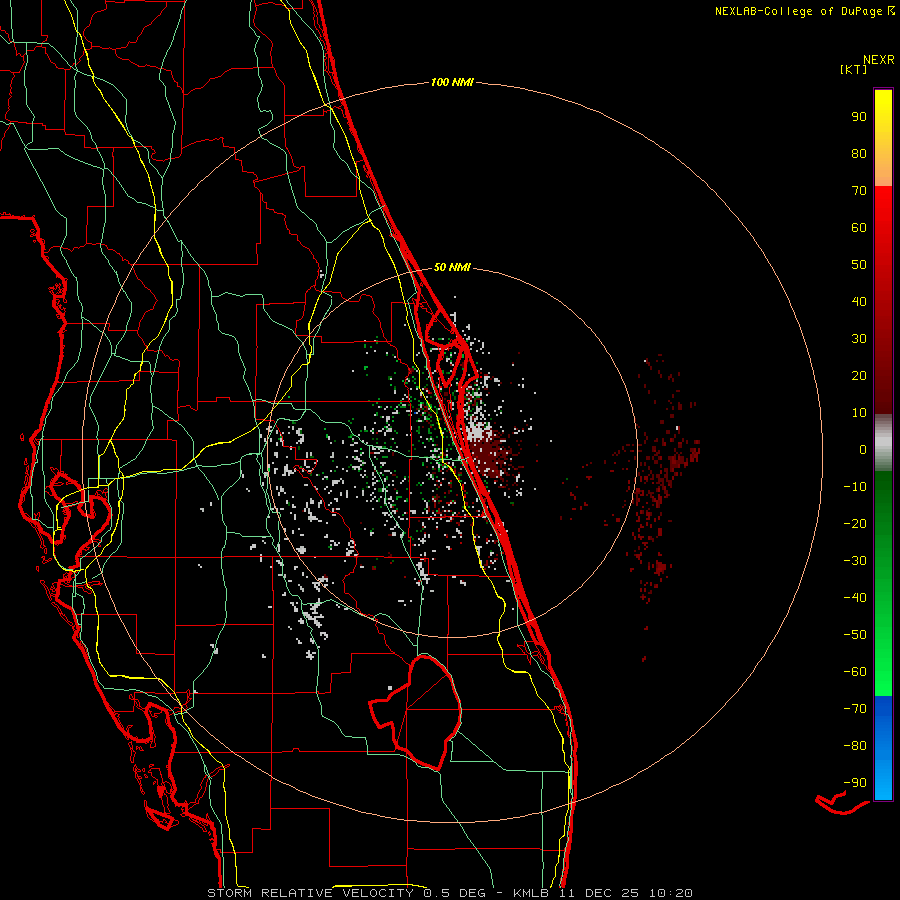Click the blue band of the color bar

883,748
